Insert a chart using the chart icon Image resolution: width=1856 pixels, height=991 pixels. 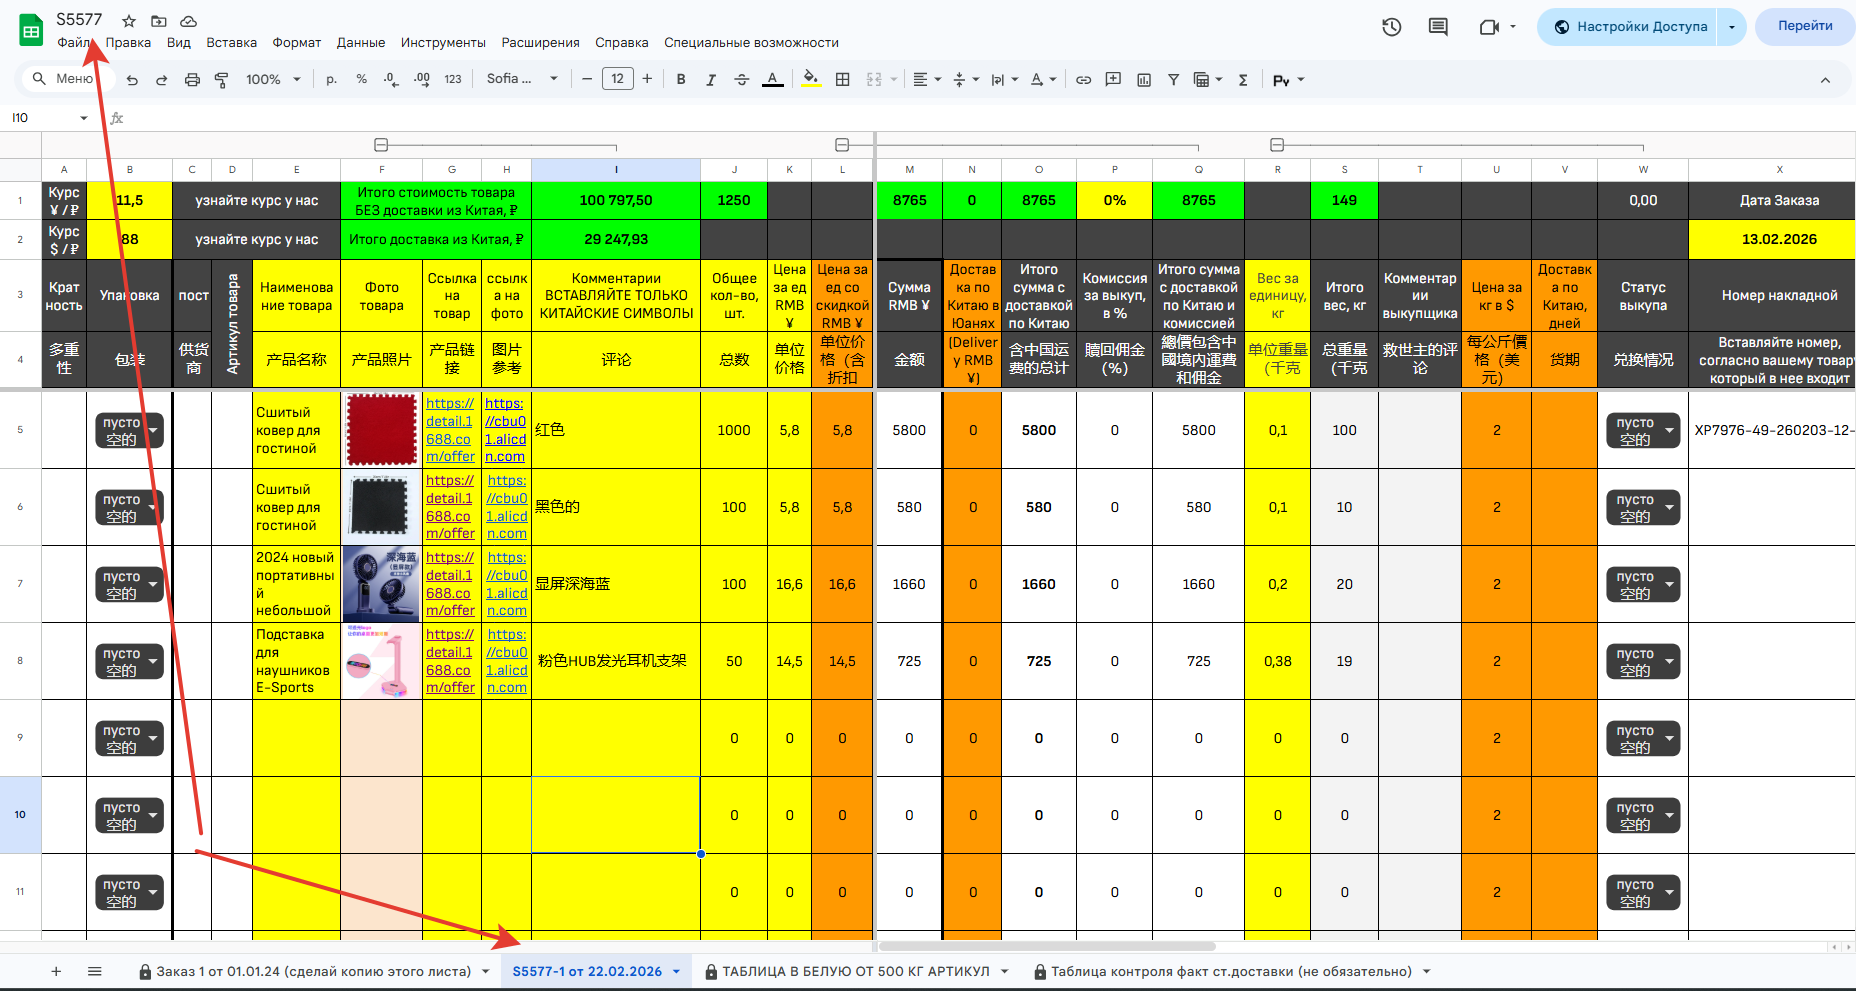click(x=1144, y=80)
